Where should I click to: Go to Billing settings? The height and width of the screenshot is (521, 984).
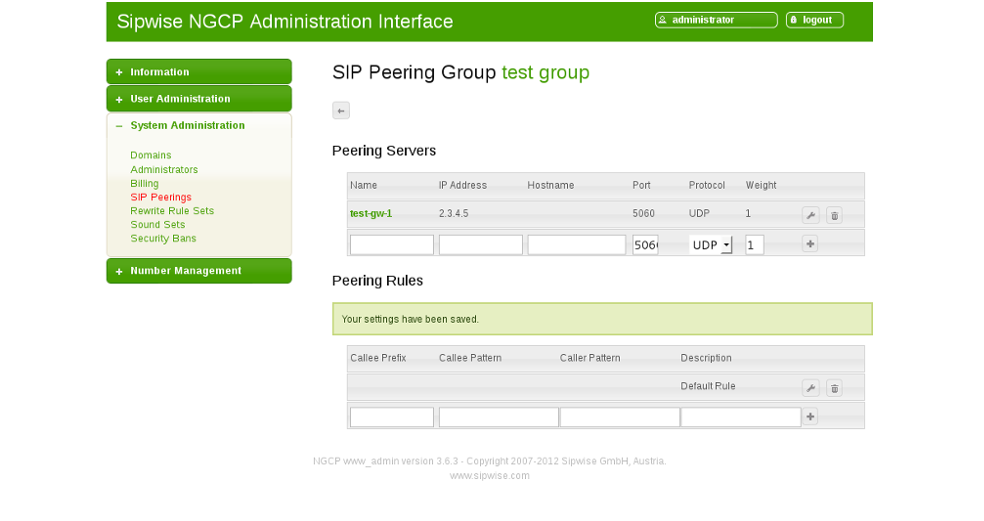click(x=144, y=183)
